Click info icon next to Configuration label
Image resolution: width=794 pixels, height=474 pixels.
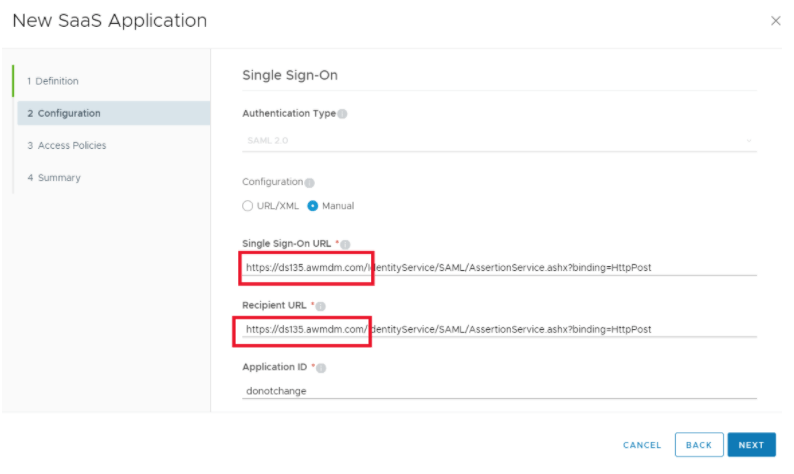click(x=309, y=183)
